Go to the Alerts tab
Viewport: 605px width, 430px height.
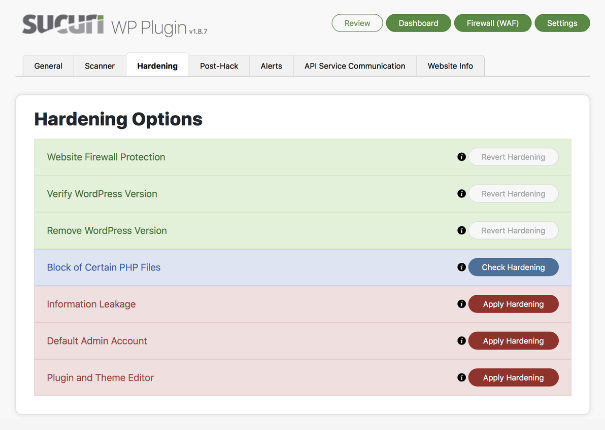[271, 66]
